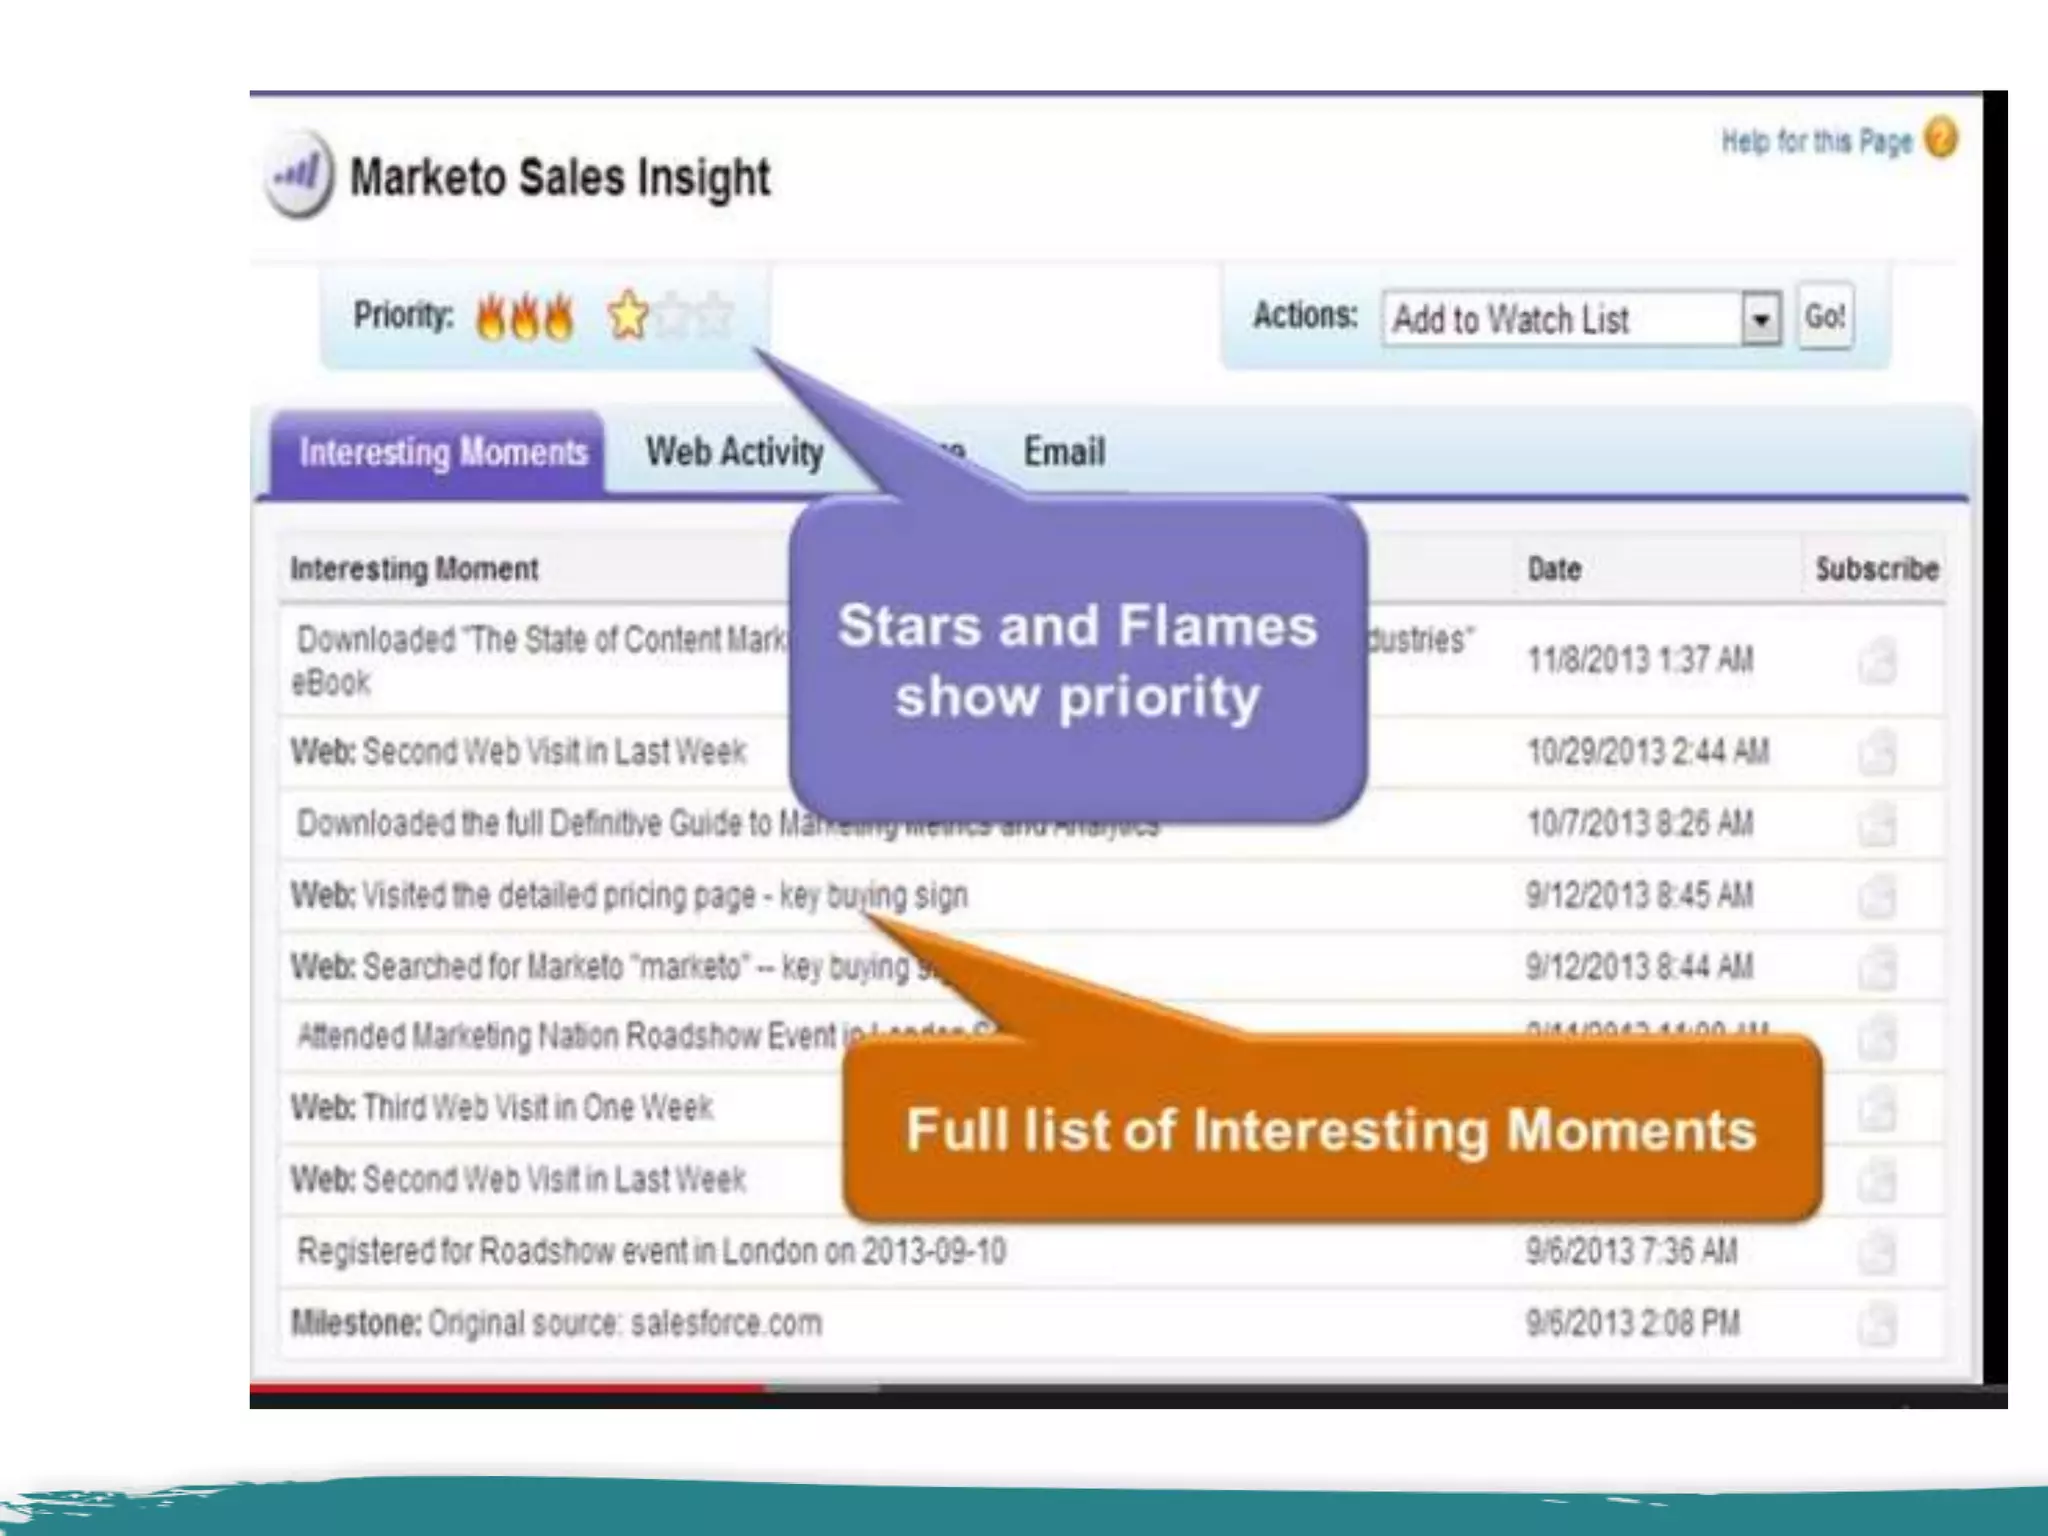Open the Actions dropdown arrow

tap(1761, 320)
